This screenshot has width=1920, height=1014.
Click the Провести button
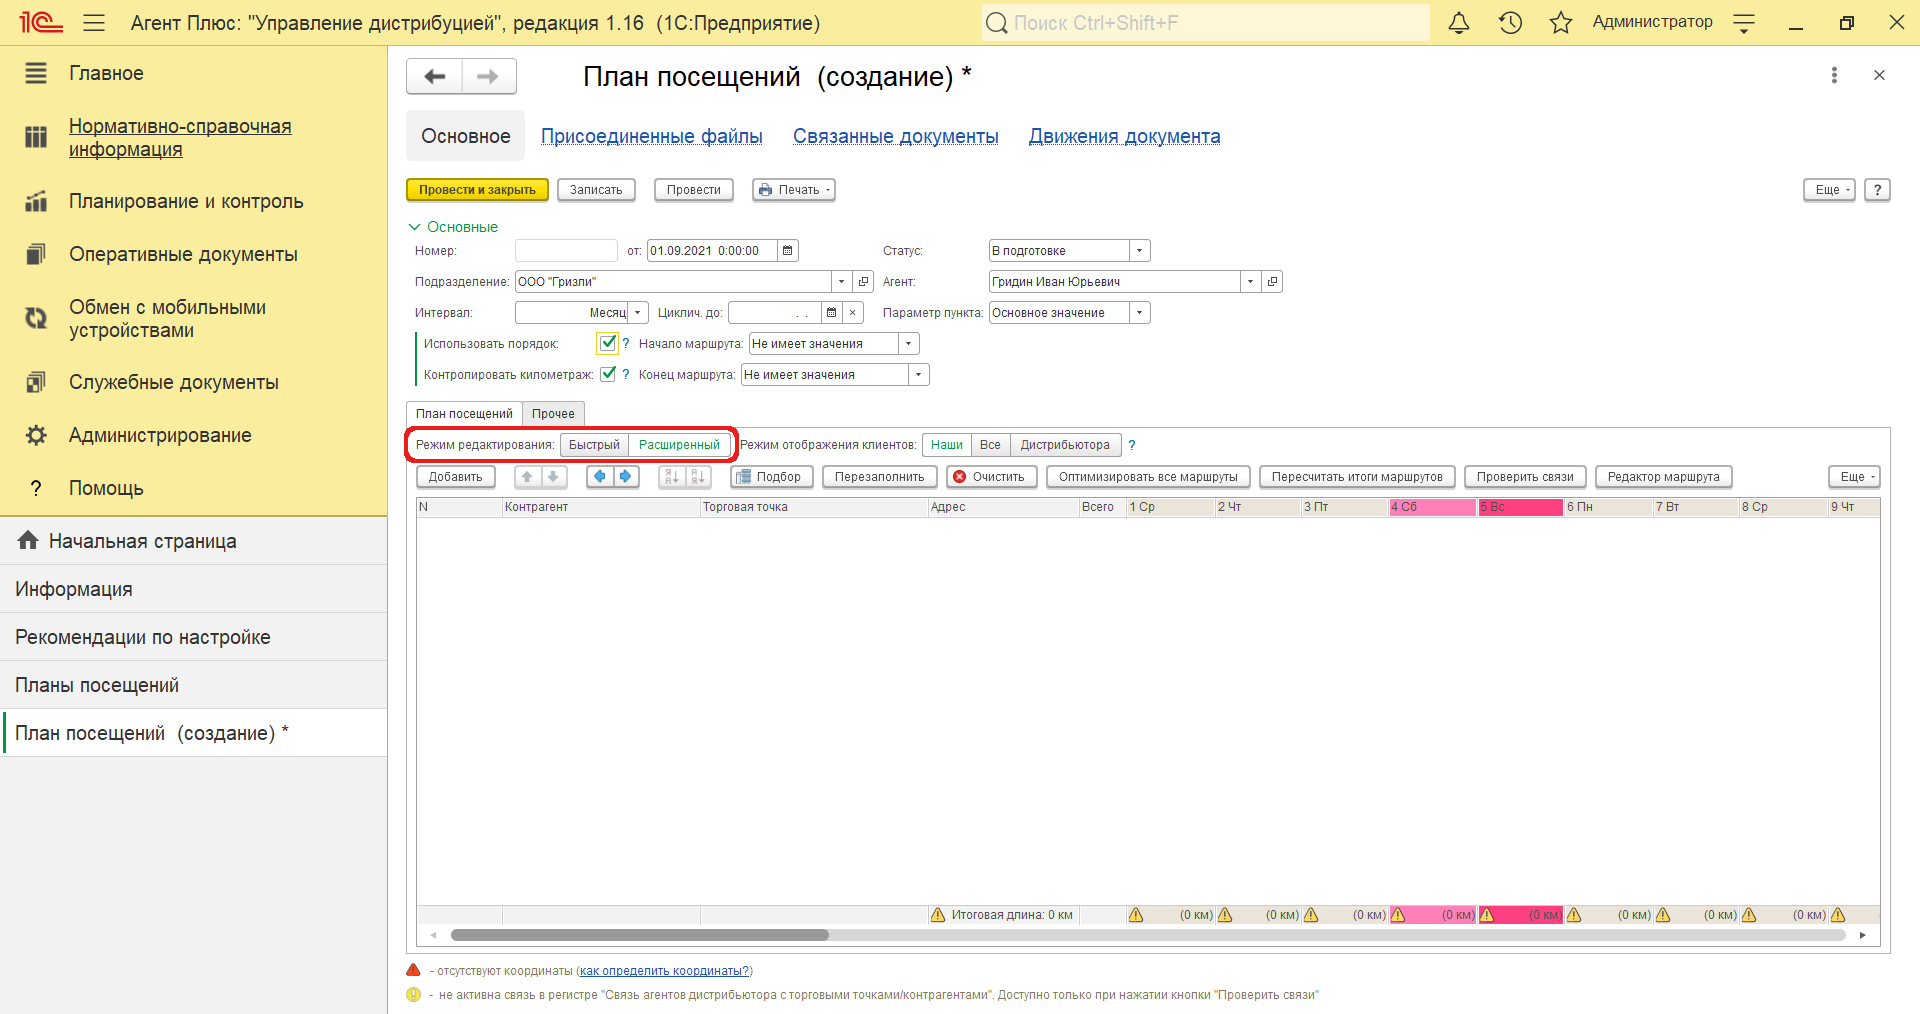tap(694, 190)
